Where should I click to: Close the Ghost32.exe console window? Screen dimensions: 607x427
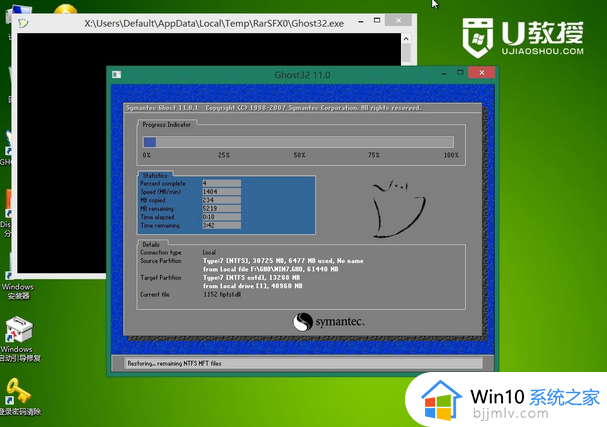pos(398,20)
